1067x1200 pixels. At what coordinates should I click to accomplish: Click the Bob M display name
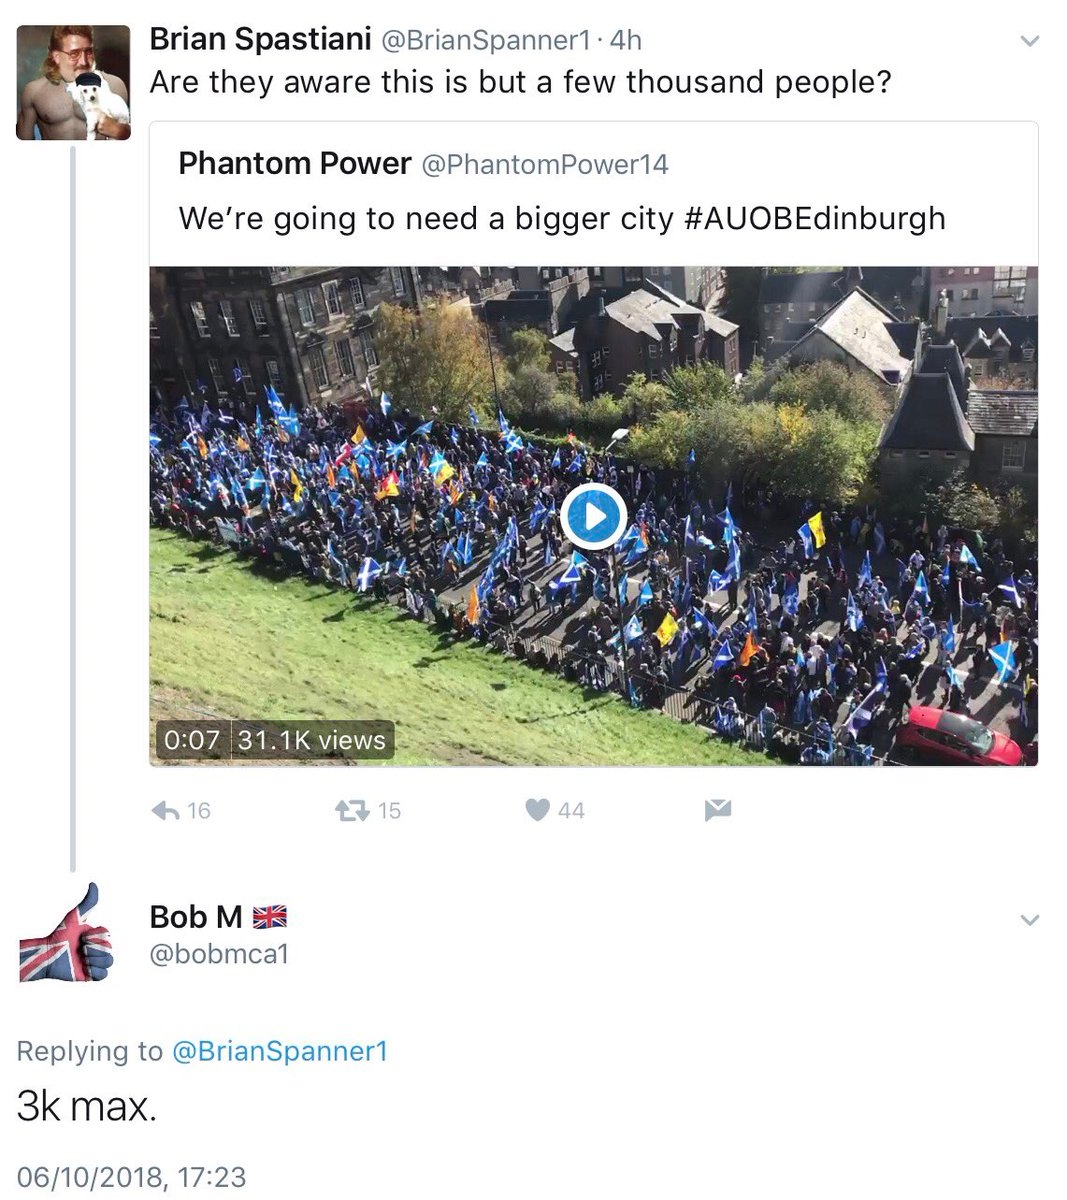(x=196, y=916)
